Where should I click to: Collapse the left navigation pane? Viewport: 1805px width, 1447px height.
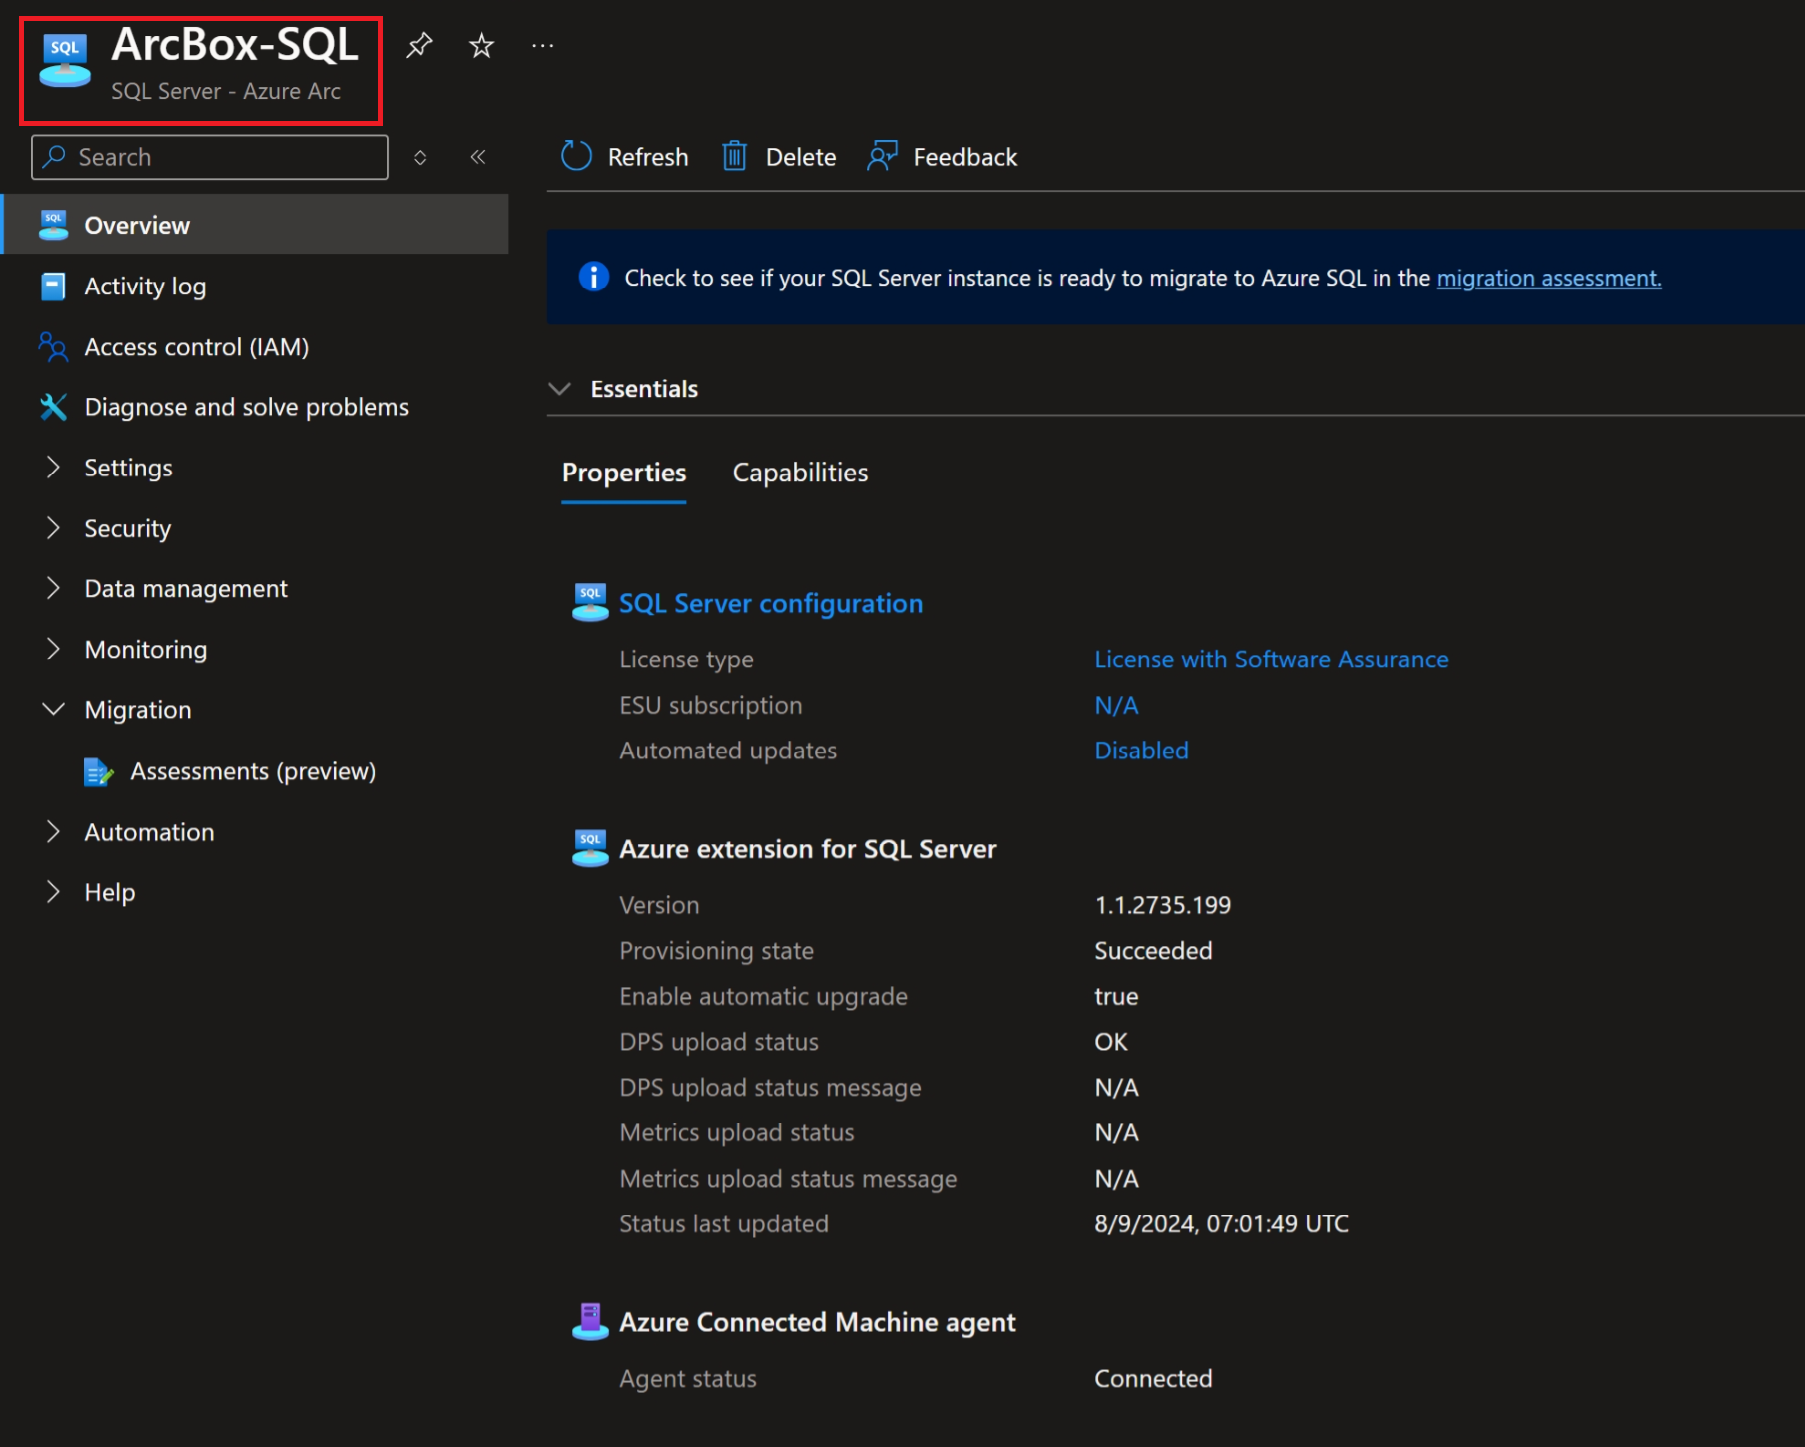(x=478, y=157)
